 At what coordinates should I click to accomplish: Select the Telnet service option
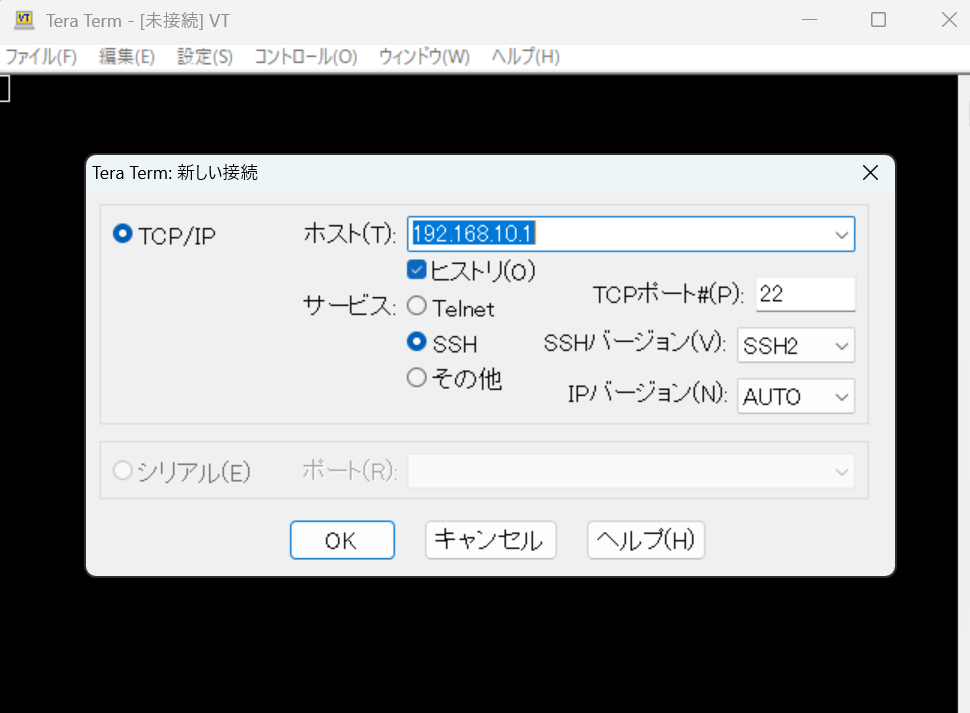point(417,305)
